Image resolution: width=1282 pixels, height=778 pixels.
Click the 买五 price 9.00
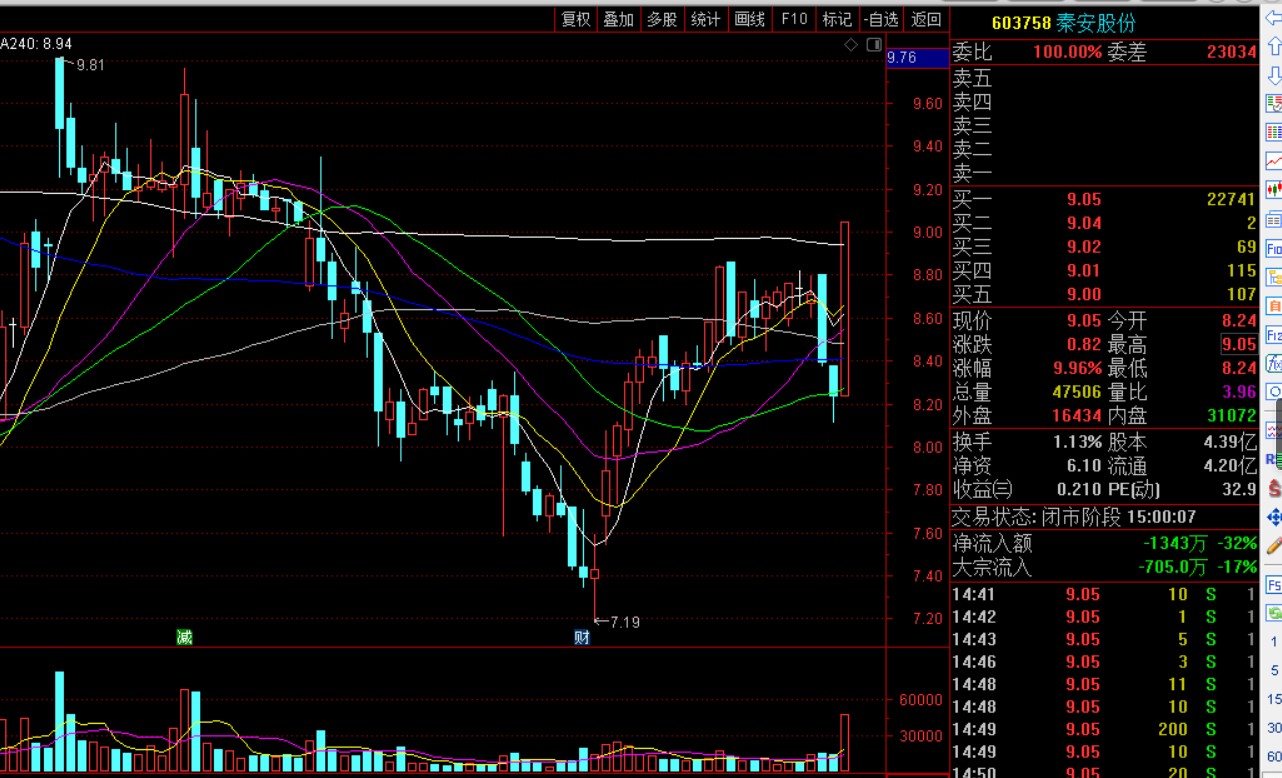tap(1084, 295)
